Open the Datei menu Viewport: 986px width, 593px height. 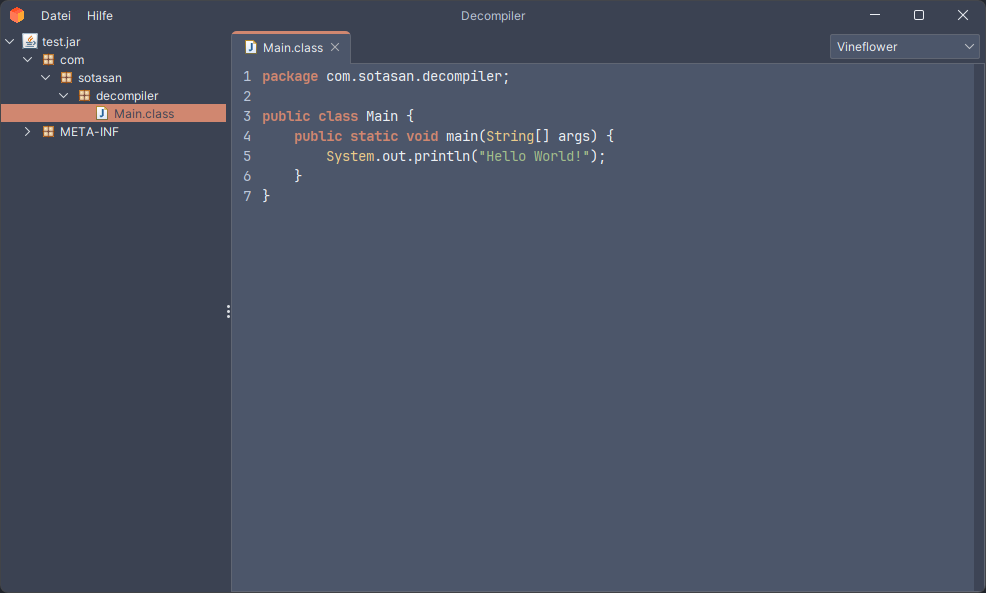(55, 16)
